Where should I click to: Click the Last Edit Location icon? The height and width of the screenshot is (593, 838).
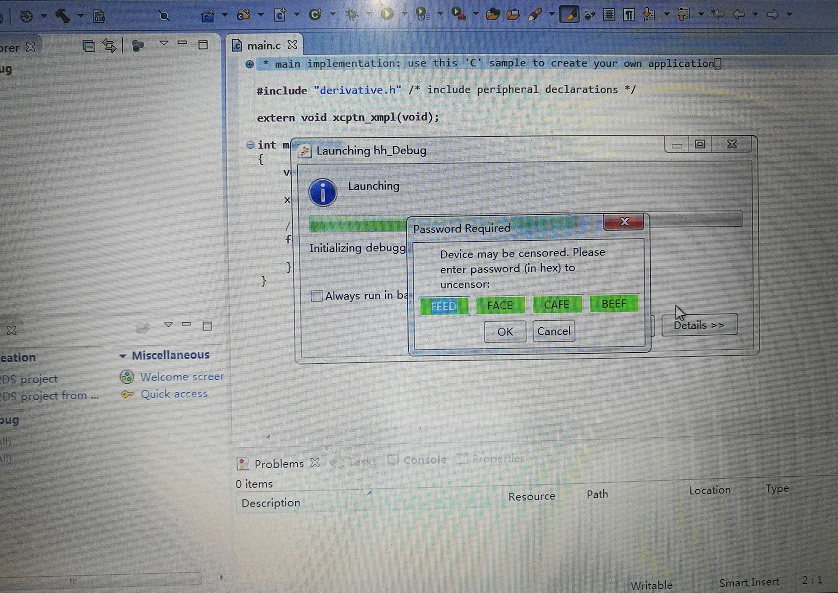[x=718, y=14]
